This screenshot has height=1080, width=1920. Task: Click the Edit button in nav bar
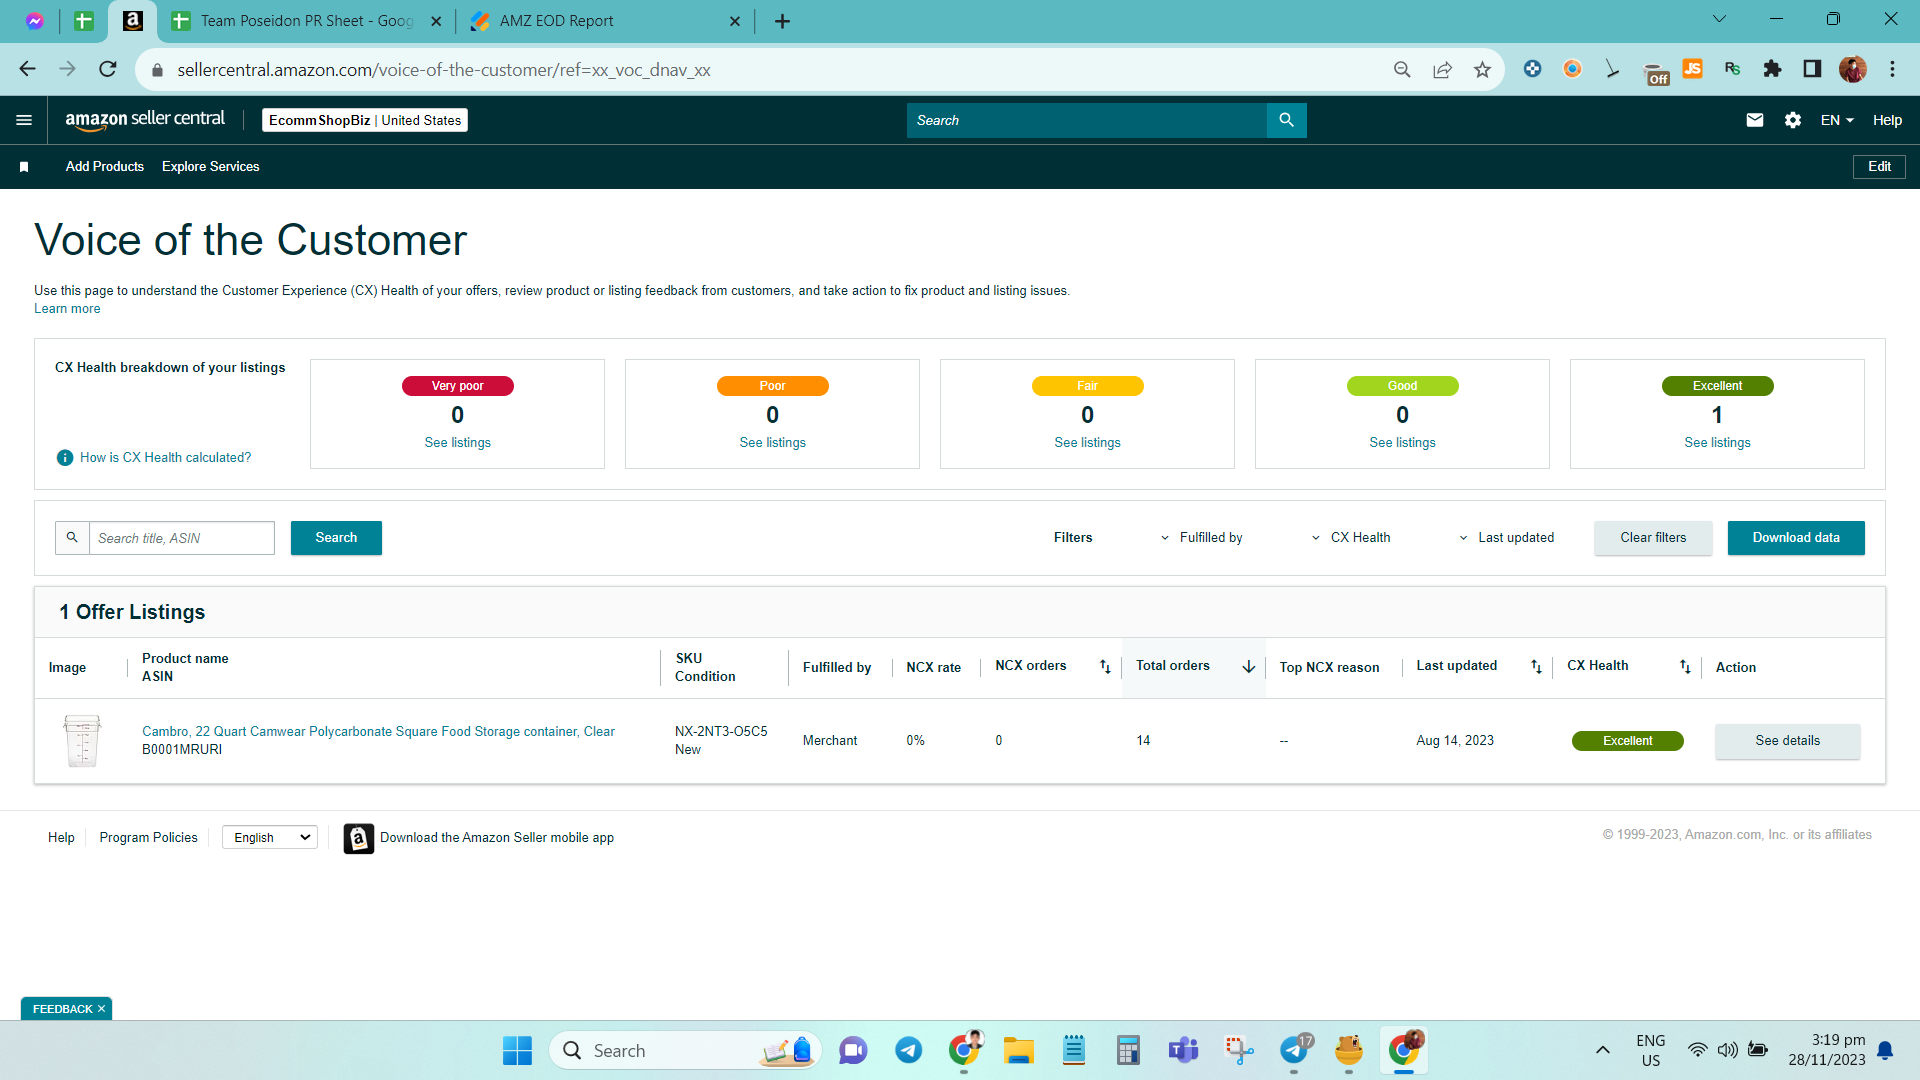pyautogui.click(x=1879, y=167)
